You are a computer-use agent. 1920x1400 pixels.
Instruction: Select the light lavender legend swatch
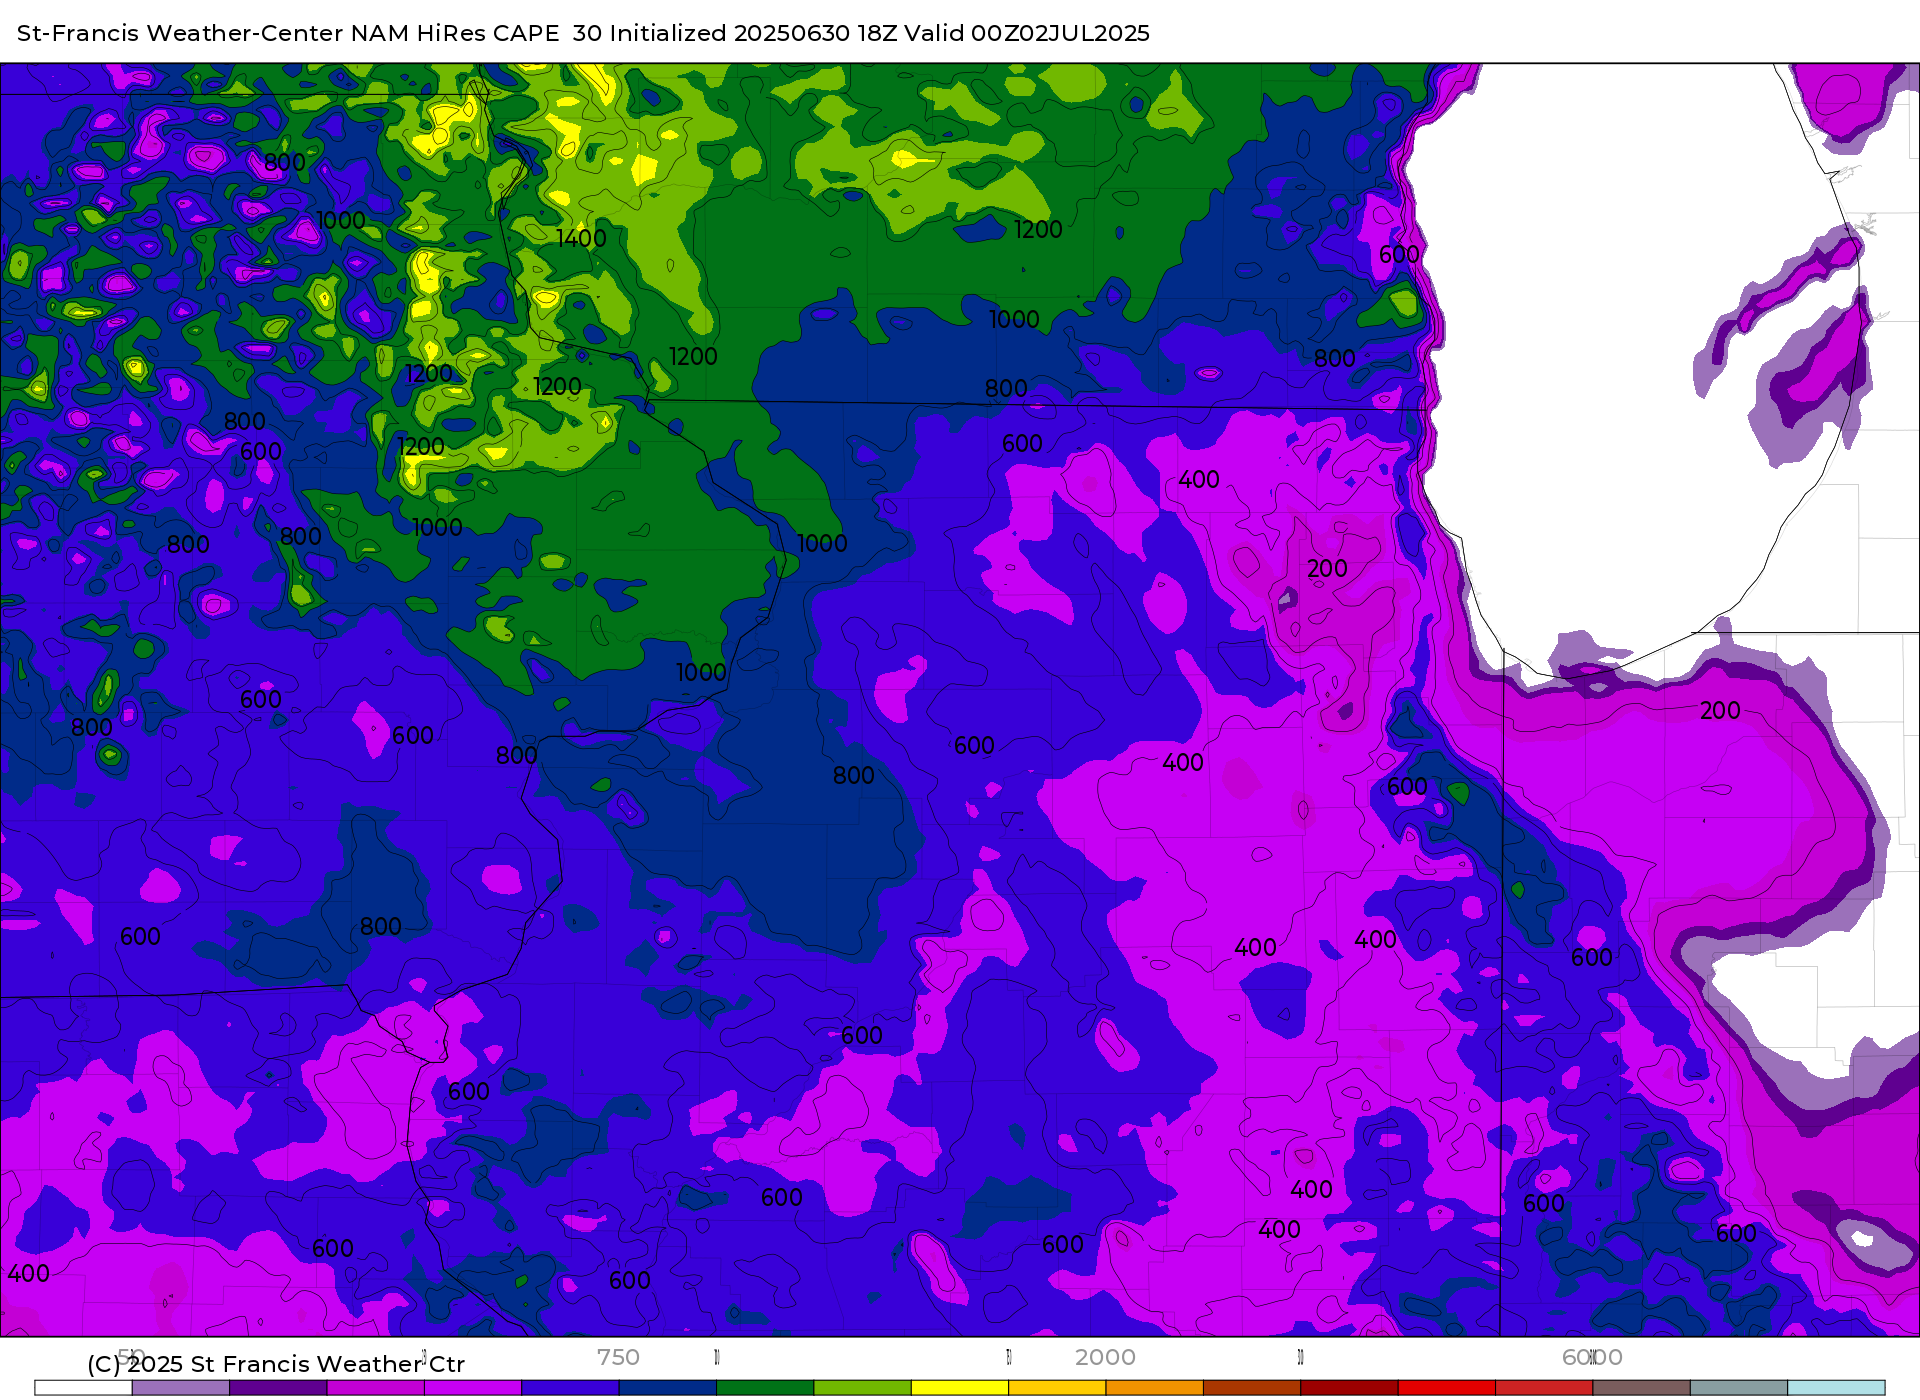point(181,1388)
